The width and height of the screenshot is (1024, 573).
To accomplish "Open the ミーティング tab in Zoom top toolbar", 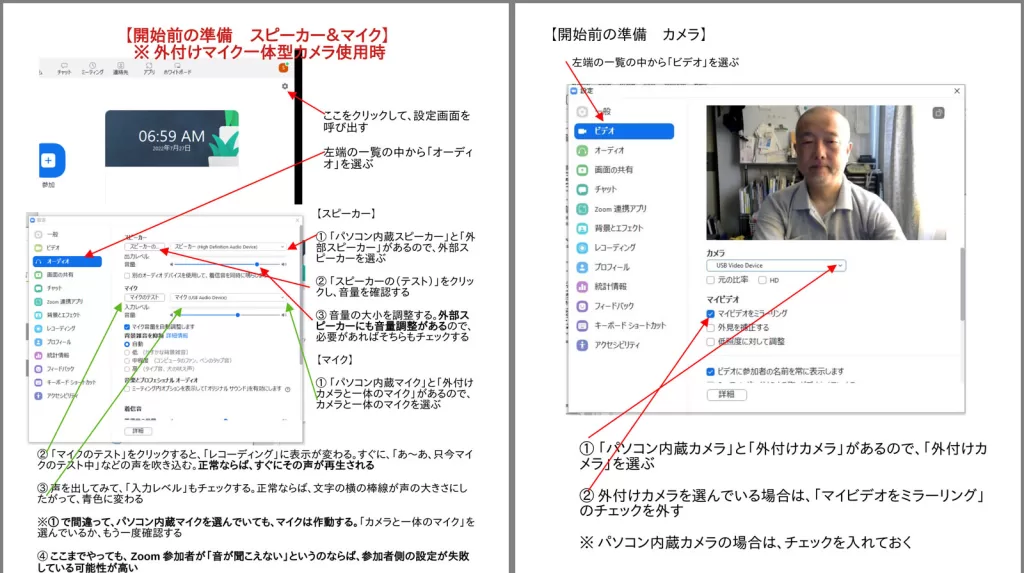I will 92,69.
